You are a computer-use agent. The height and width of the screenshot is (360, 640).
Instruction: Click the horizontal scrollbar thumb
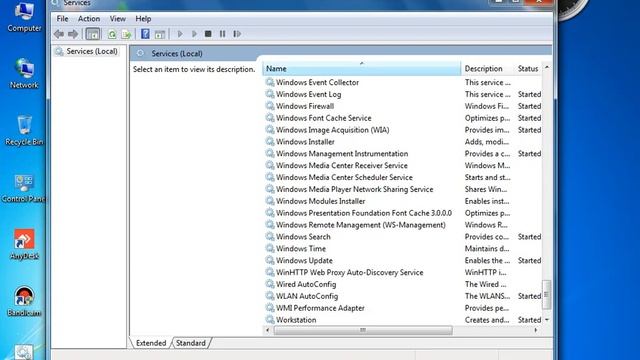point(363,330)
